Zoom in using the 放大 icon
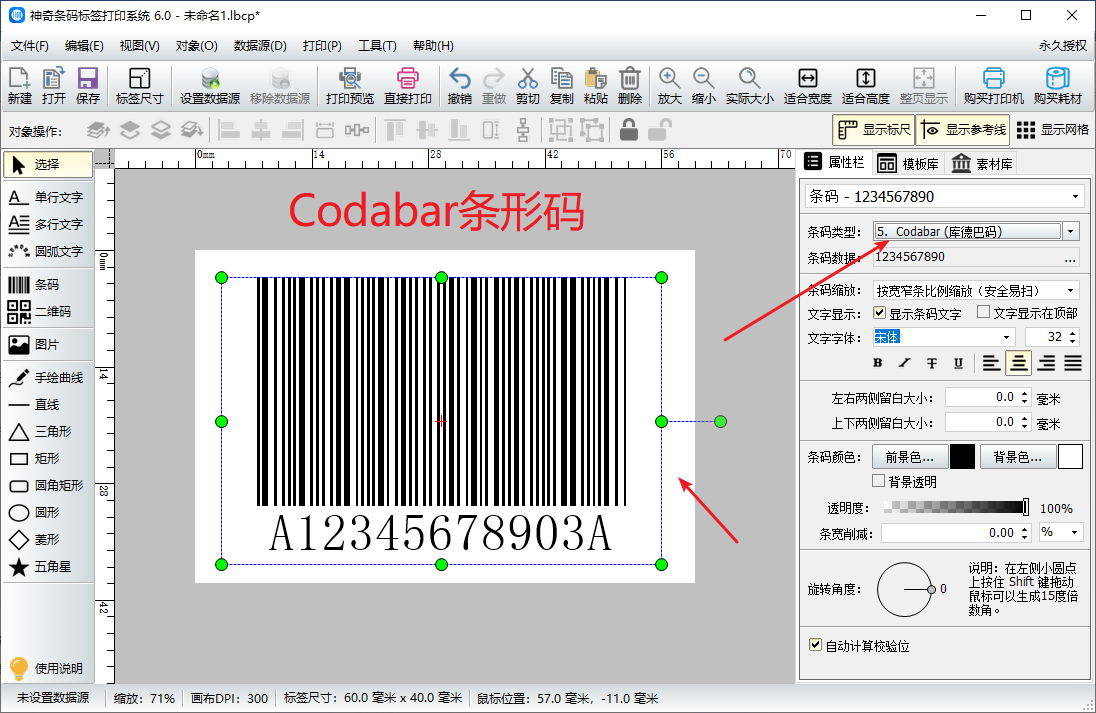The image size is (1096, 713). [669, 86]
